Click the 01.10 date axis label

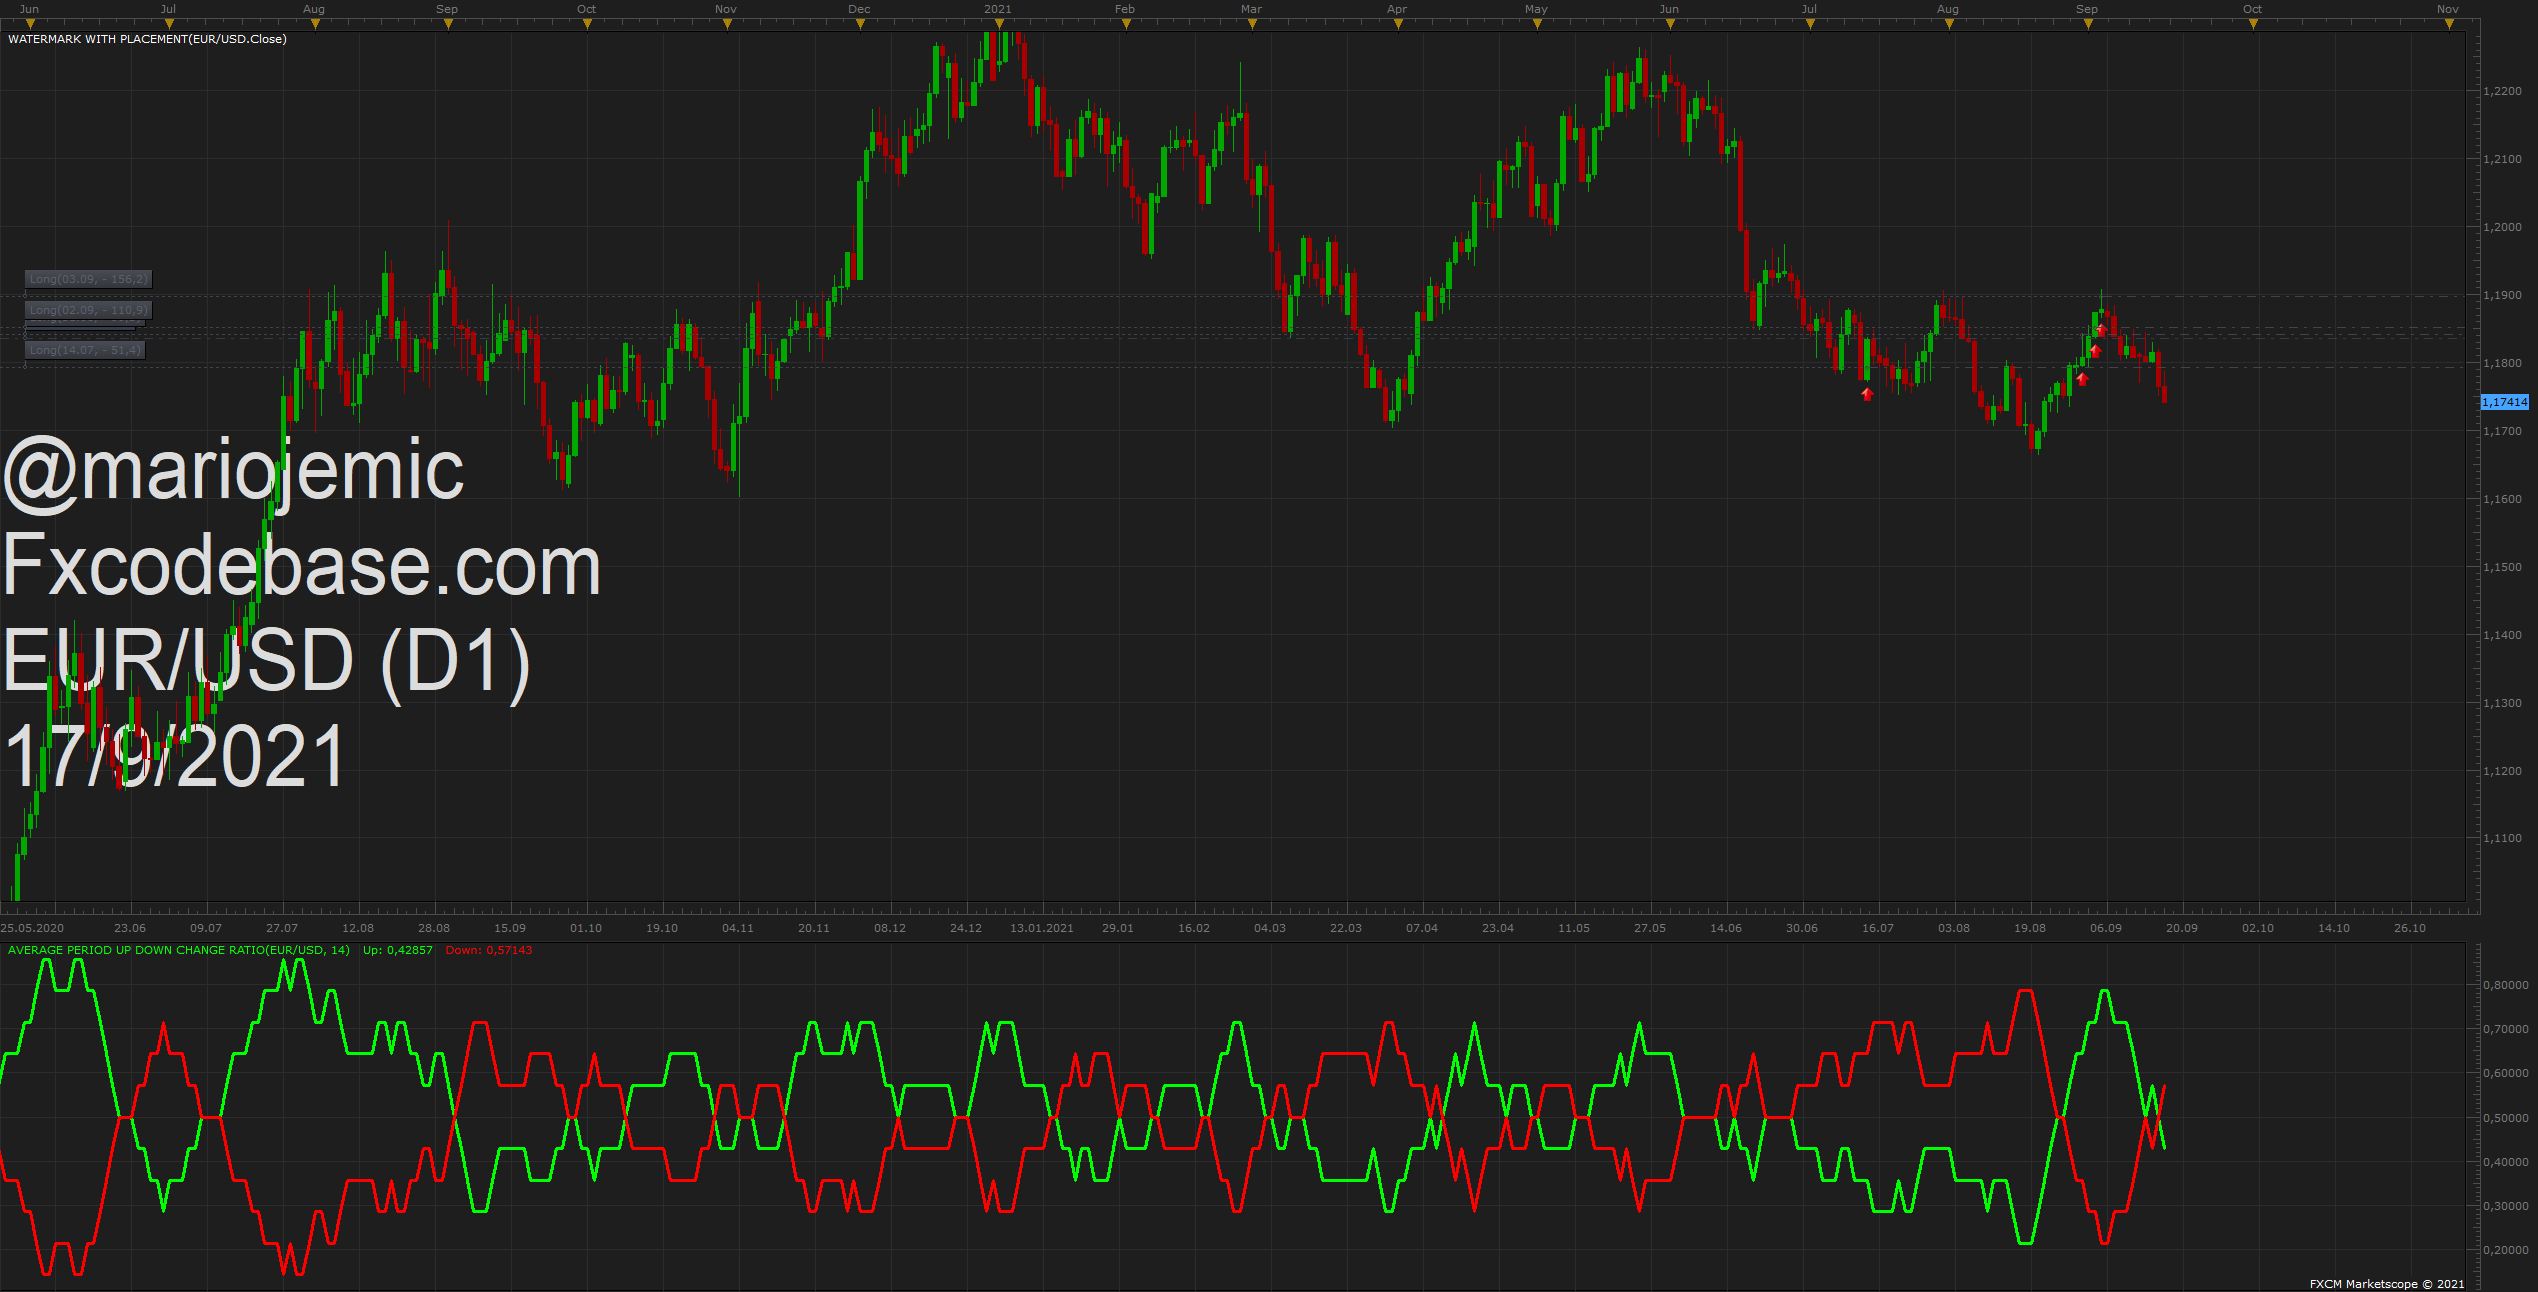tap(586, 928)
